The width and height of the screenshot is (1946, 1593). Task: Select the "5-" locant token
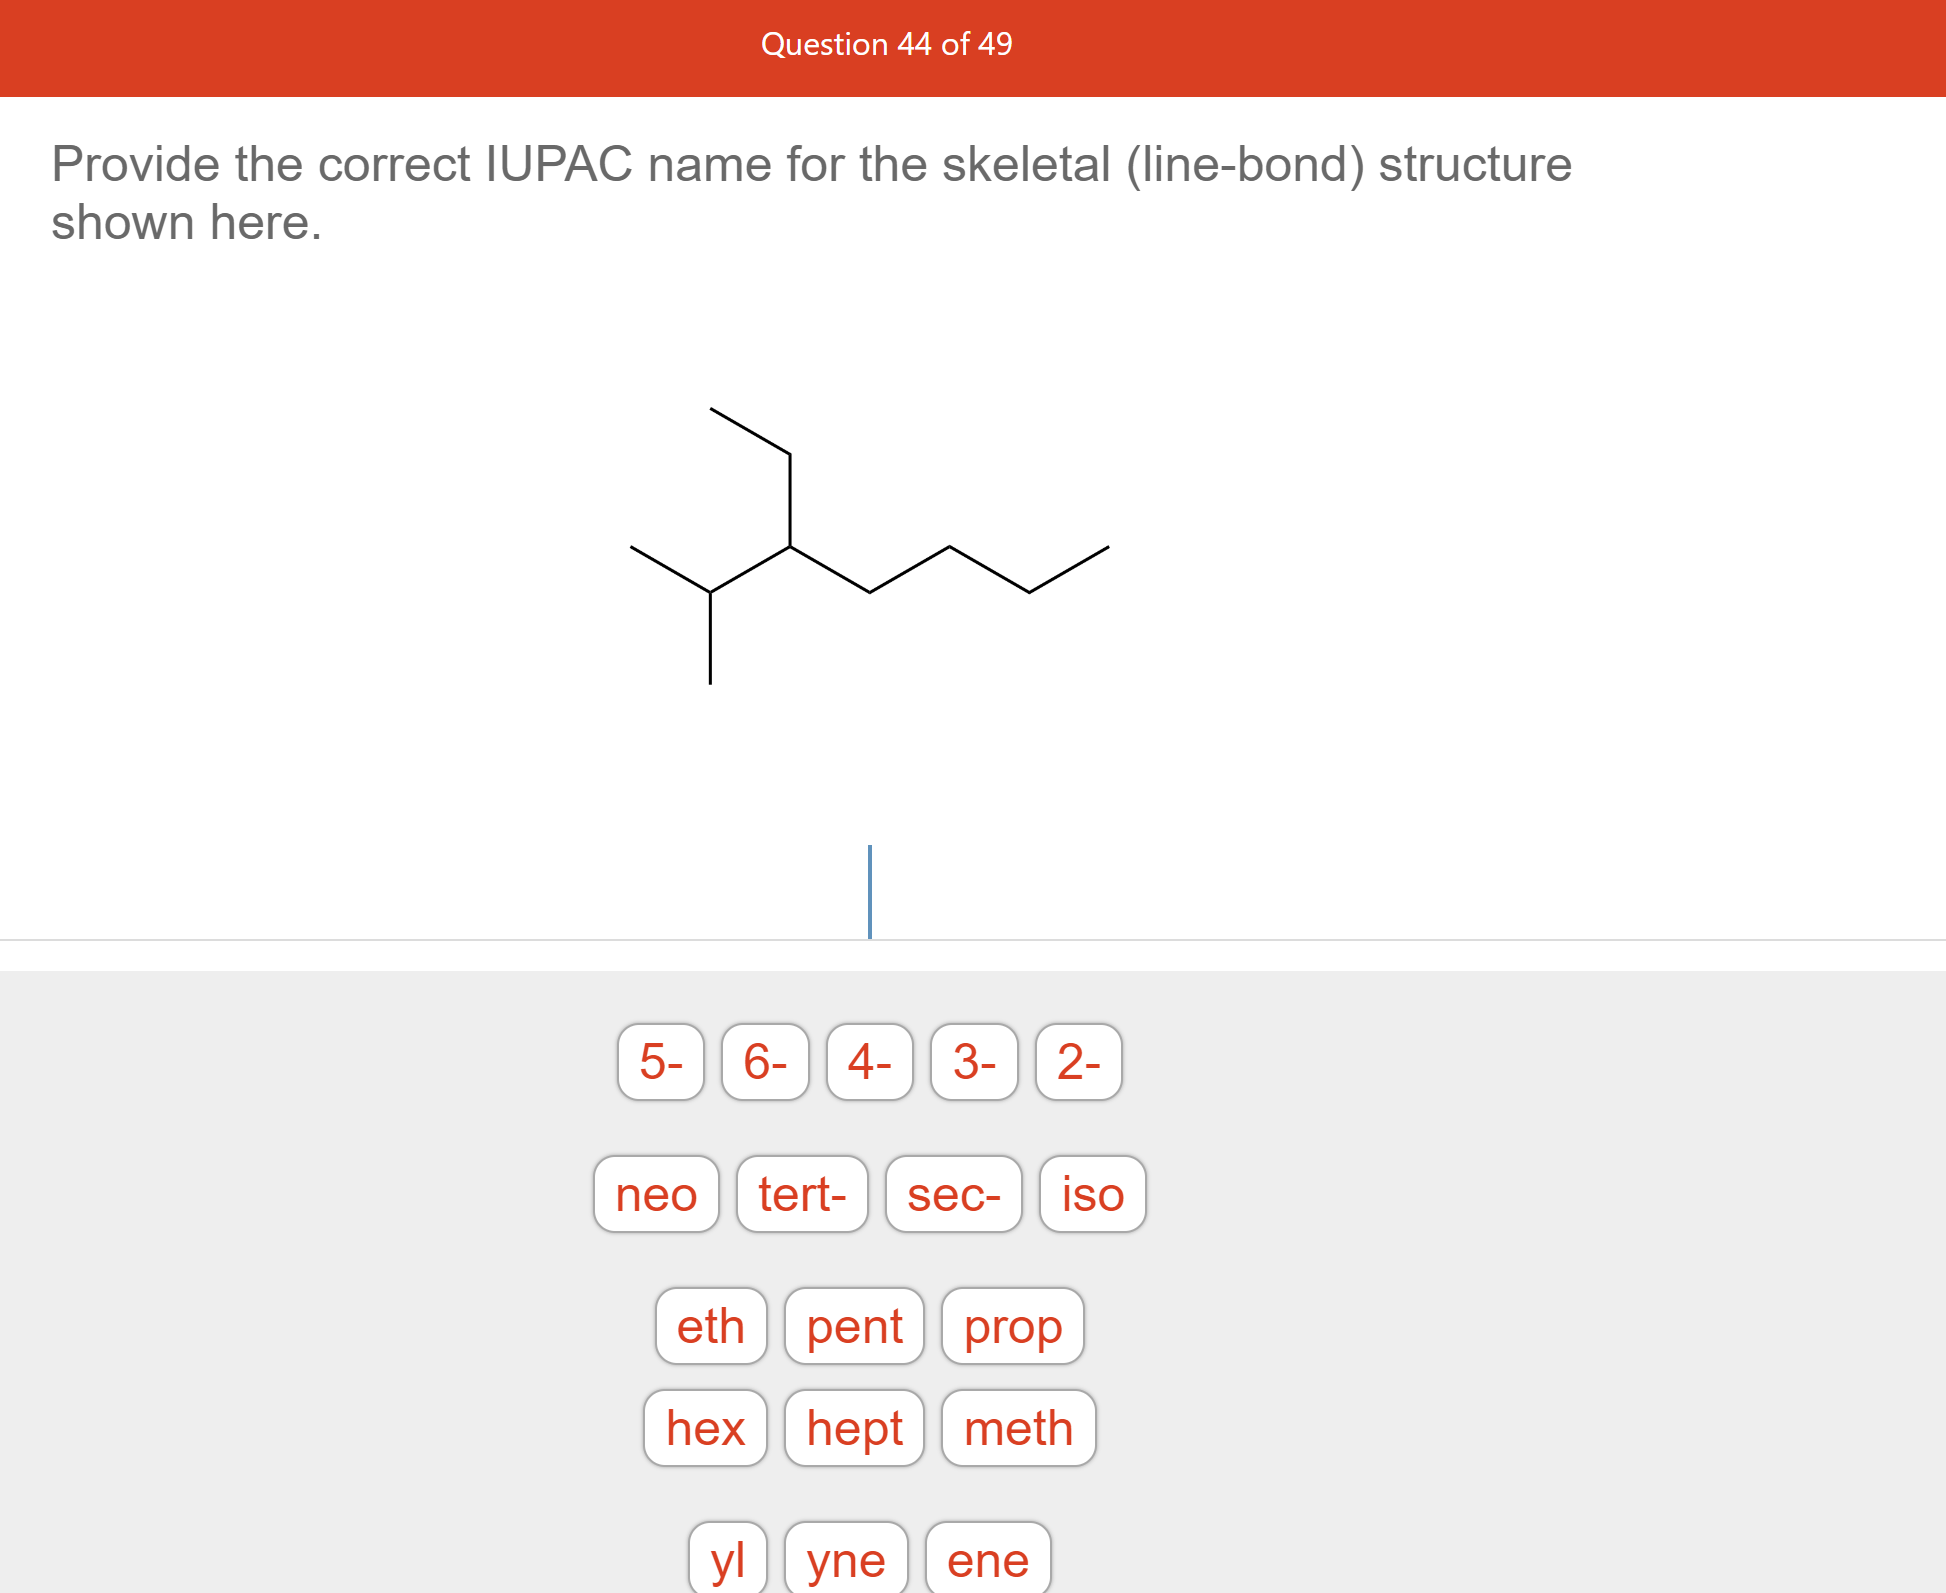659,1063
